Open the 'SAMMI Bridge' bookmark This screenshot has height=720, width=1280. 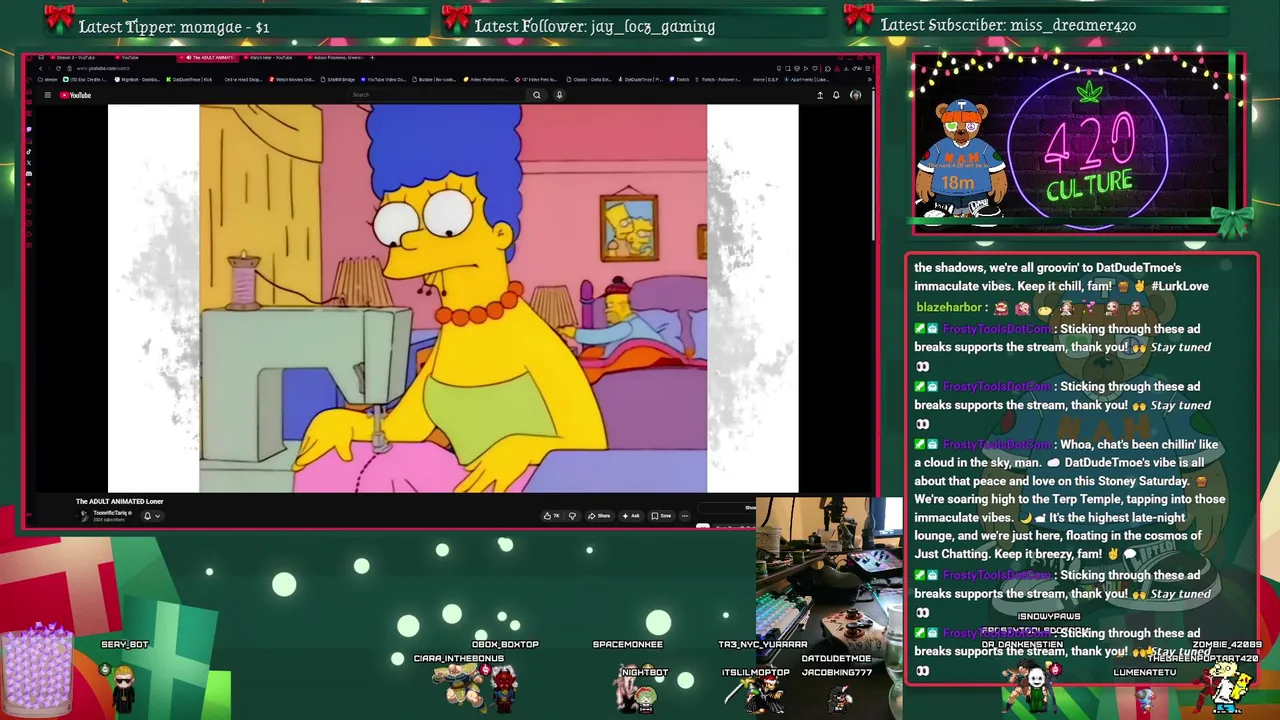click(x=337, y=80)
